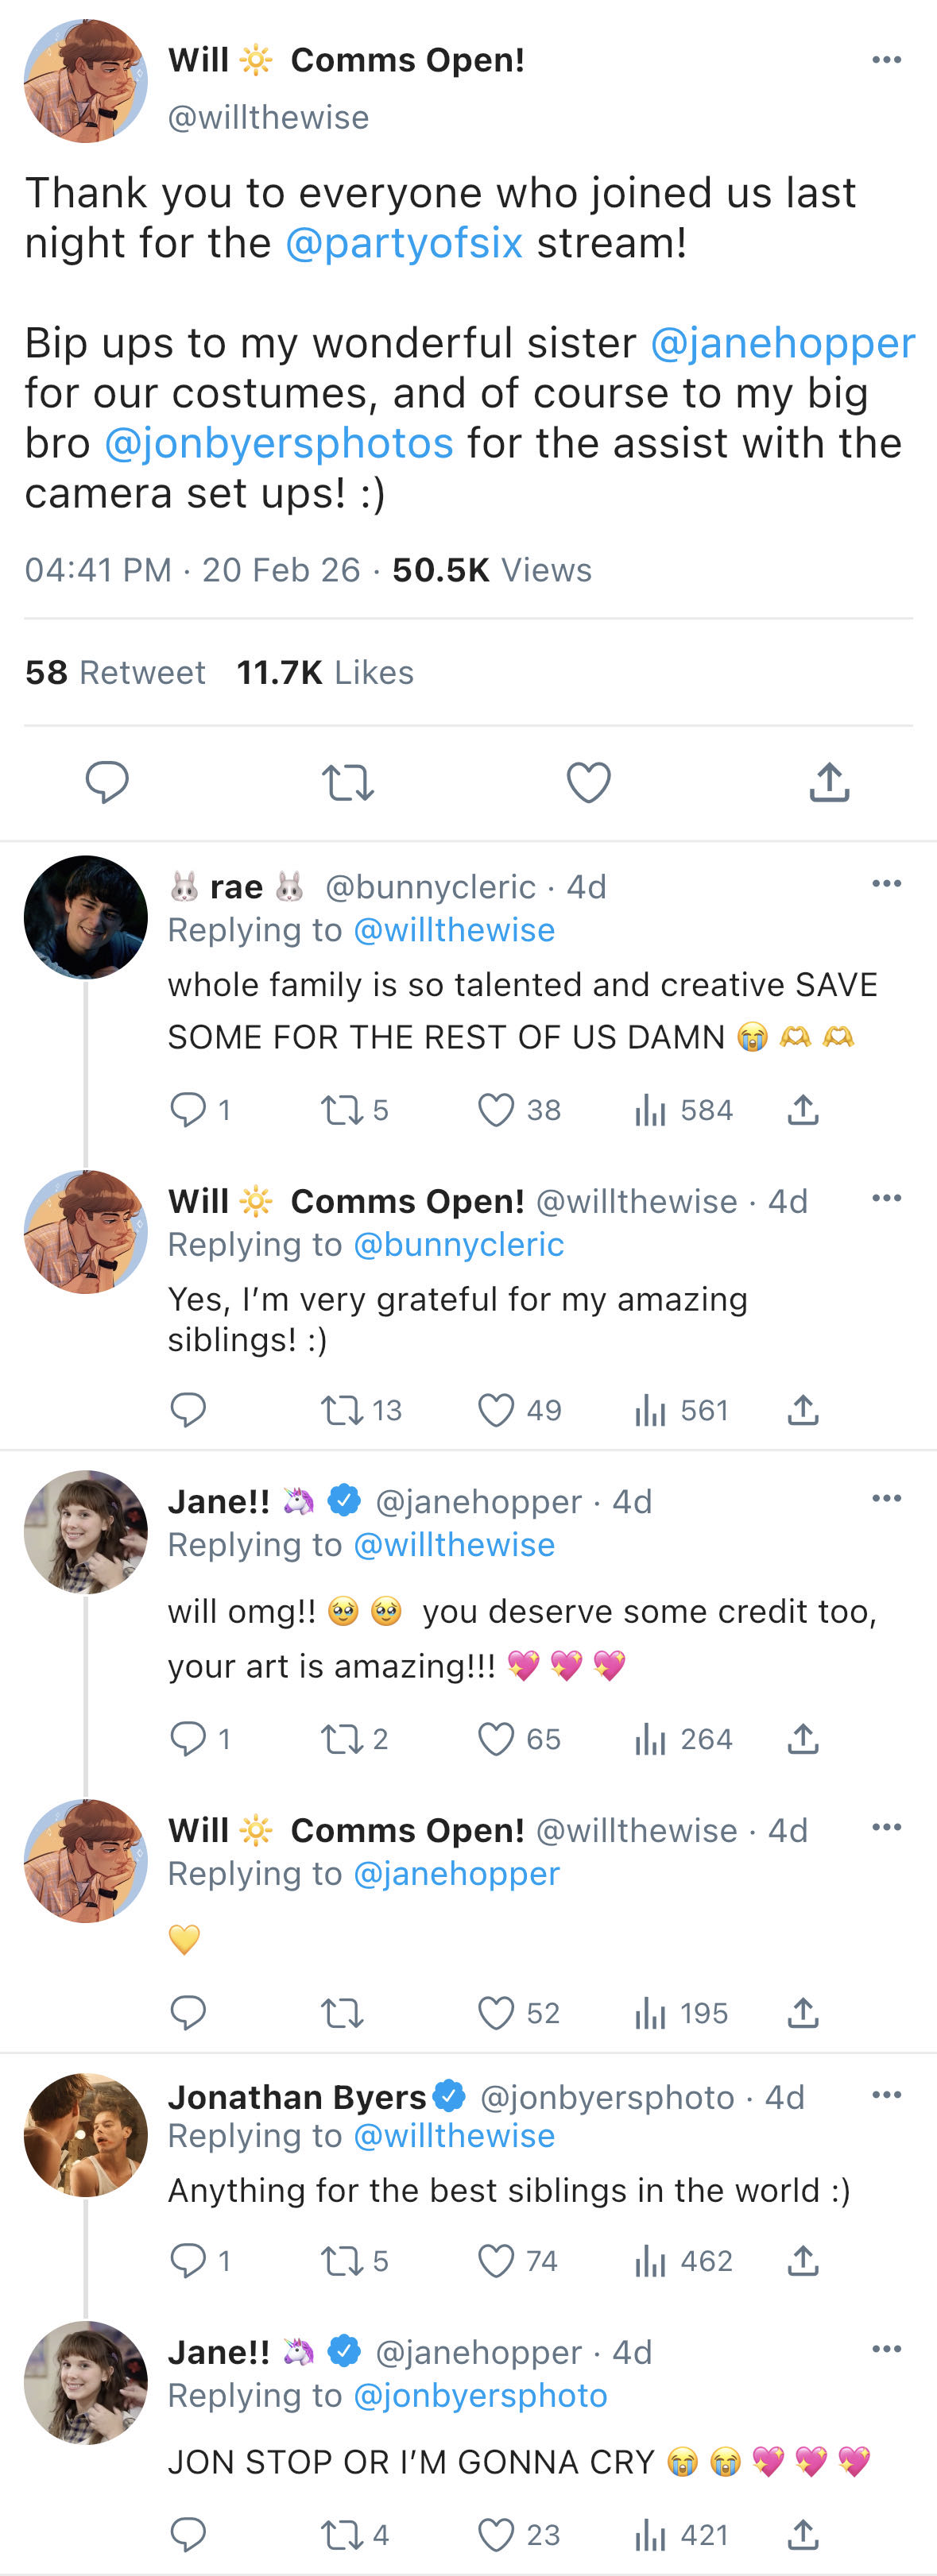
Task: Open the three-dot menu on Jonathan Byers' reply
Action: click(x=886, y=2095)
